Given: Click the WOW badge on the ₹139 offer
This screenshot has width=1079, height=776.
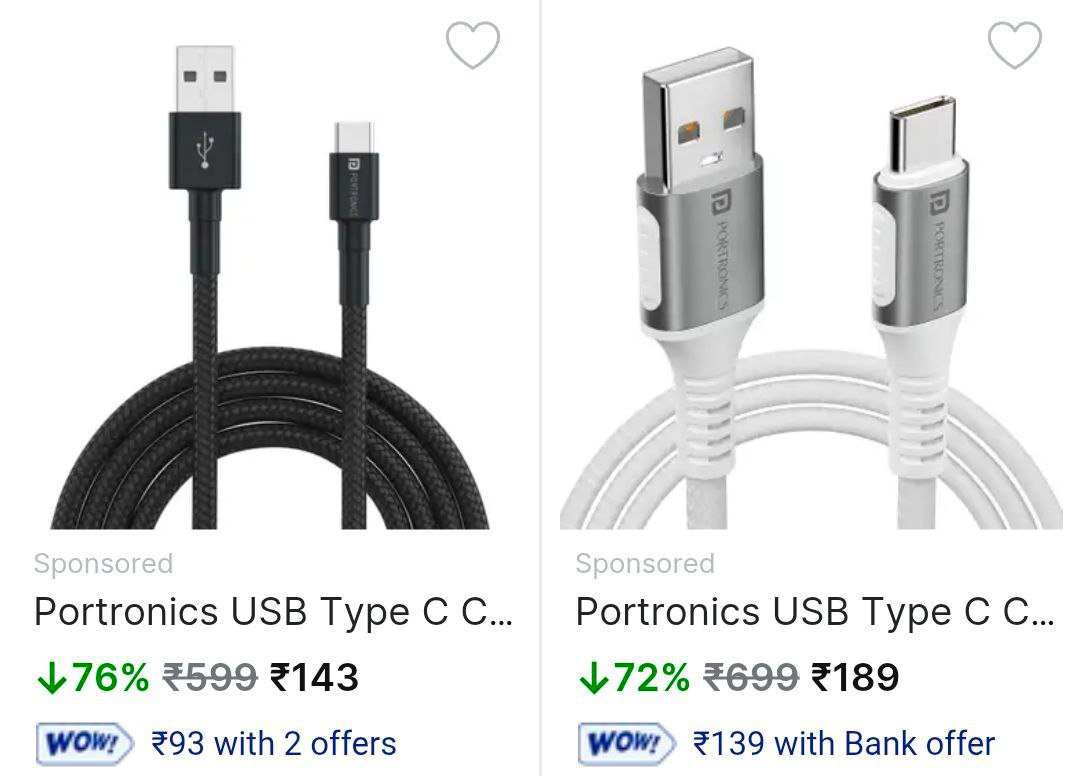Looking at the screenshot, I should 626,744.
